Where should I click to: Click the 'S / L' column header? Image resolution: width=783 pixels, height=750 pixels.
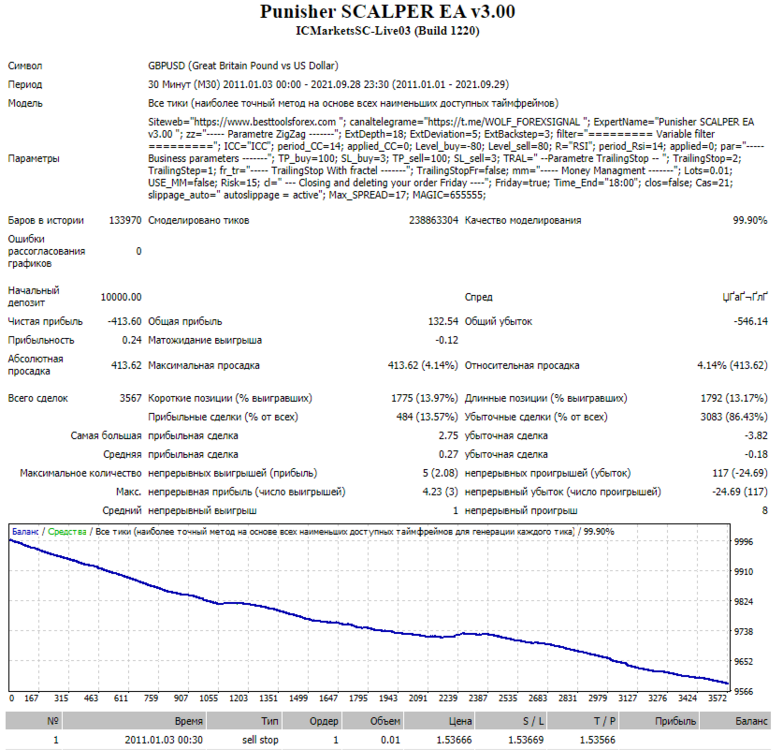tap(511, 721)
